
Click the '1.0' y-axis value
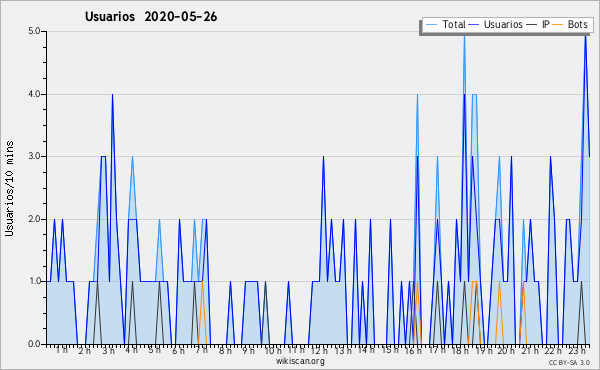[x=34, y=281]
